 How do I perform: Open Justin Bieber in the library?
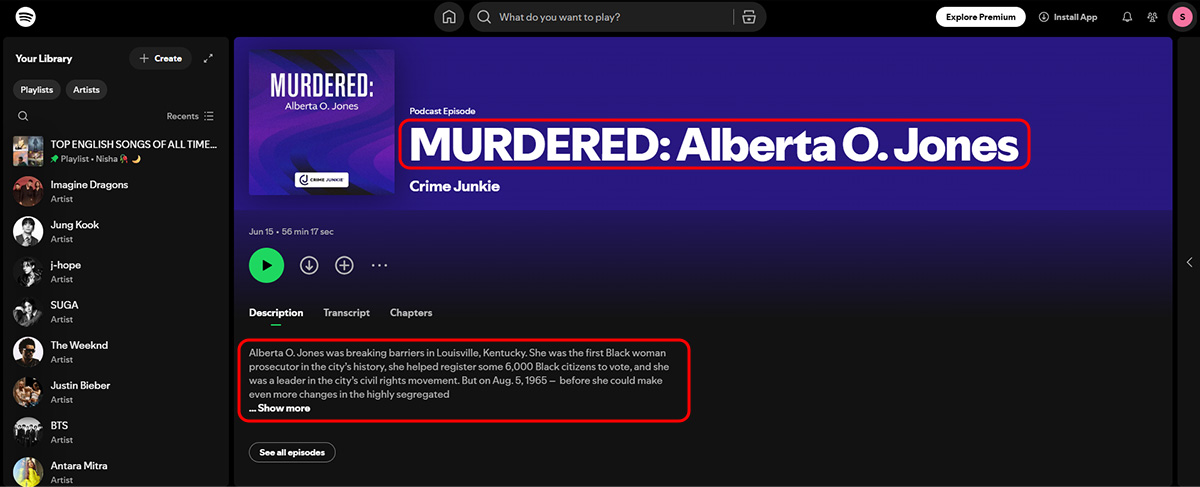click(x=115, y=391)
